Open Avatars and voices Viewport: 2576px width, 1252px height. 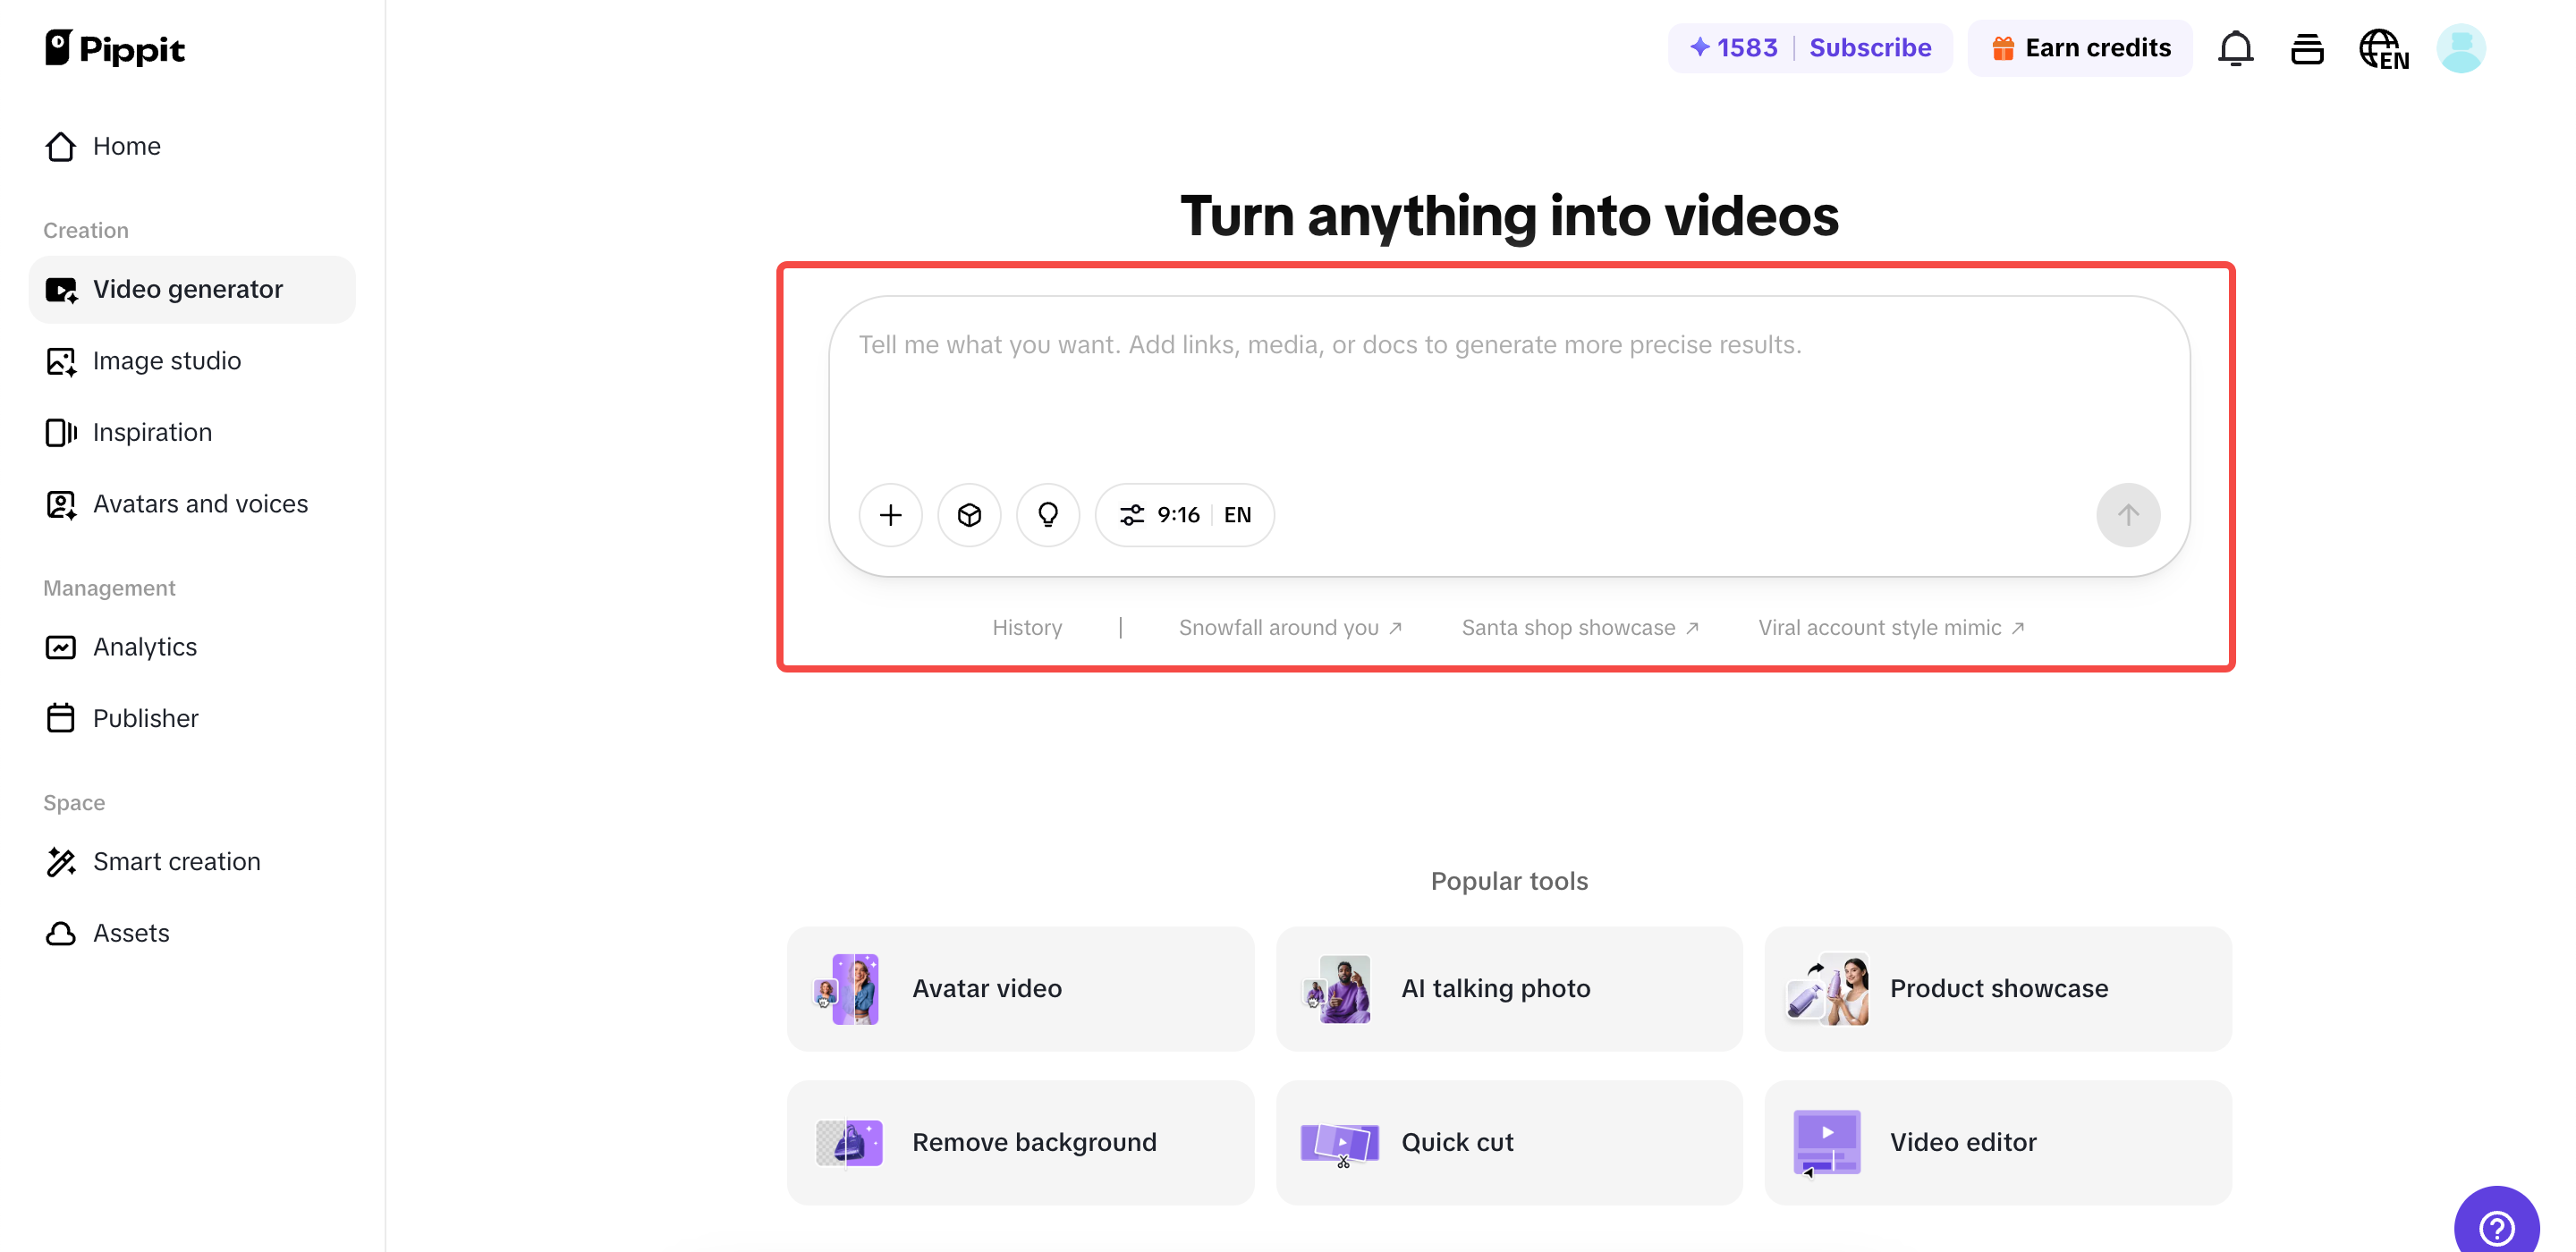coord(200,504)
